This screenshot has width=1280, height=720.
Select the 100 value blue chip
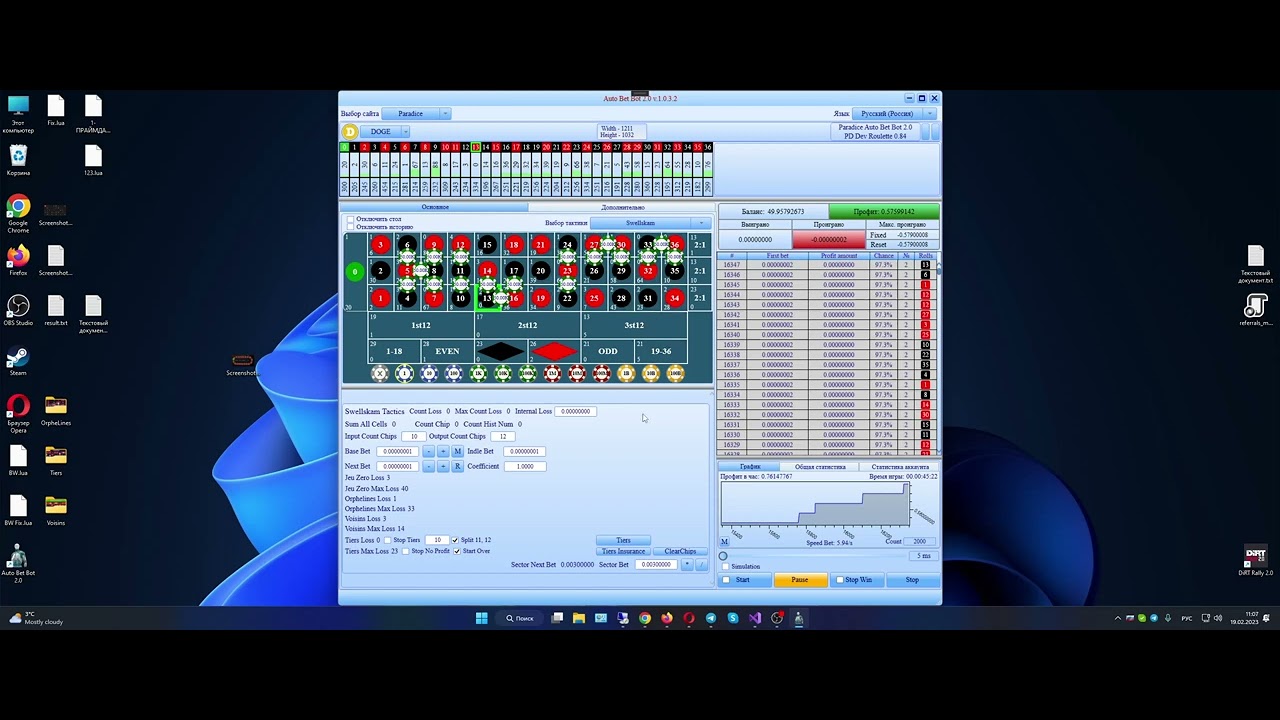453,374
